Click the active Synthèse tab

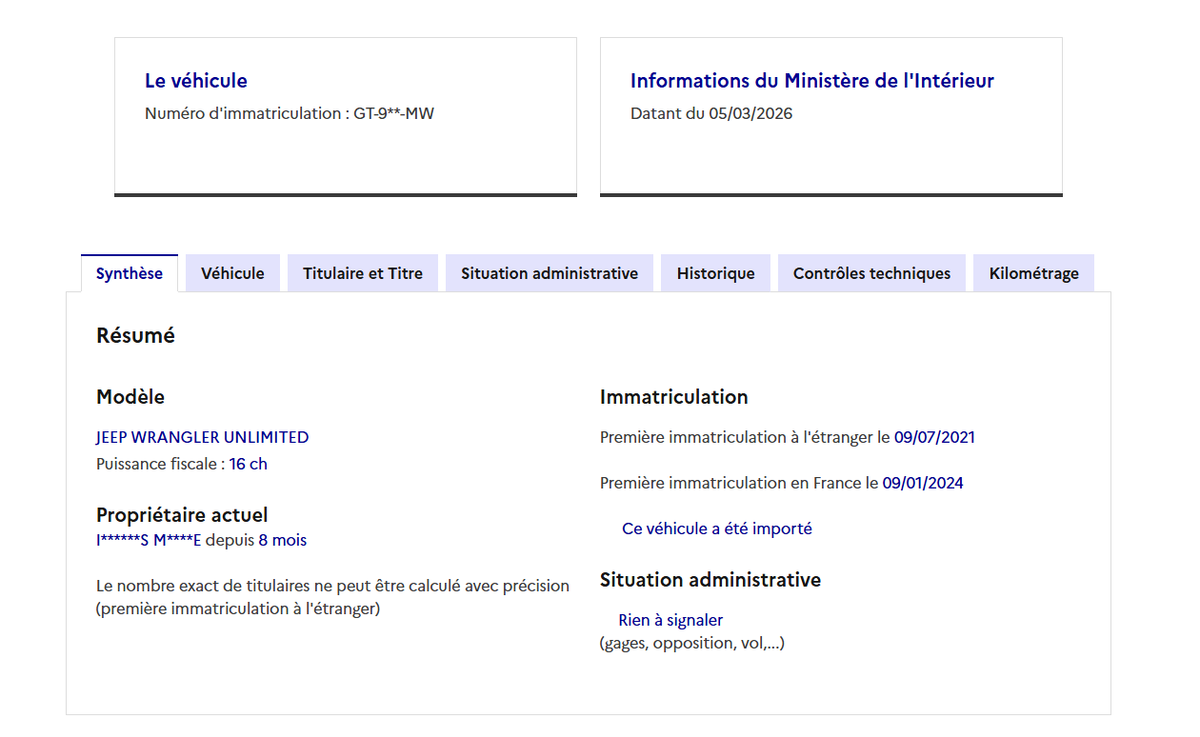coord(129,273)
